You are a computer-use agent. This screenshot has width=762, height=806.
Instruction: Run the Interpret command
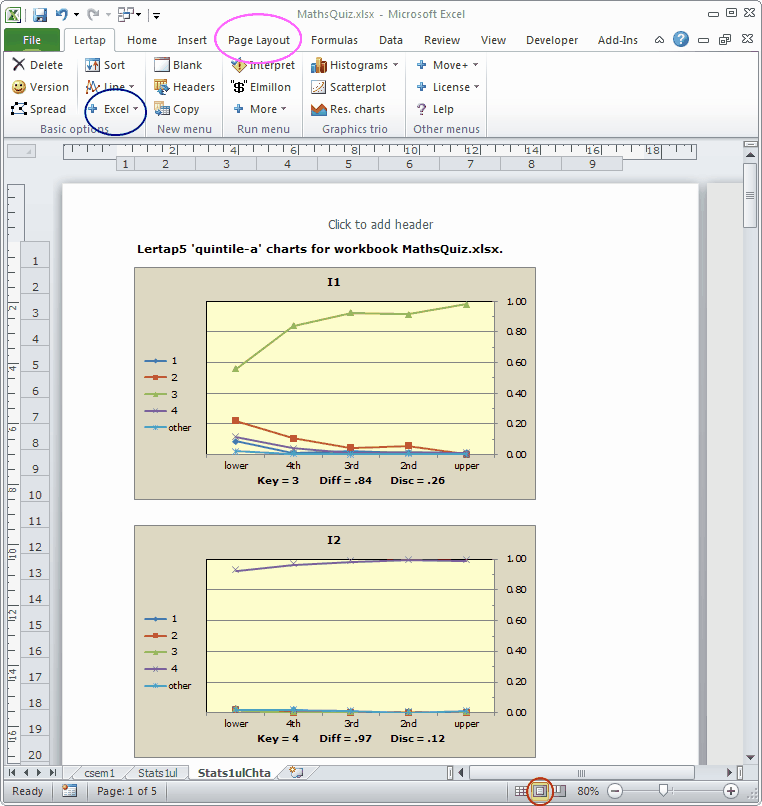pyautogui.click(x=263, y=65)
